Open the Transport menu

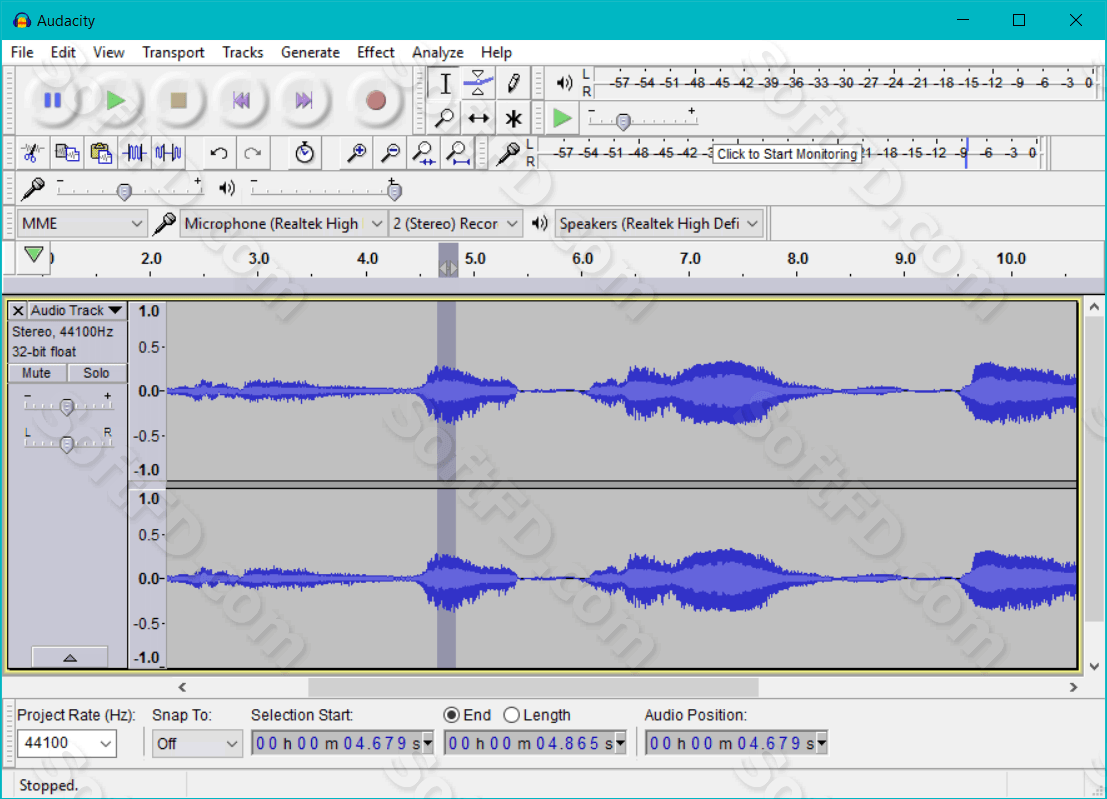pyautogui.click(x=173, y=52)
